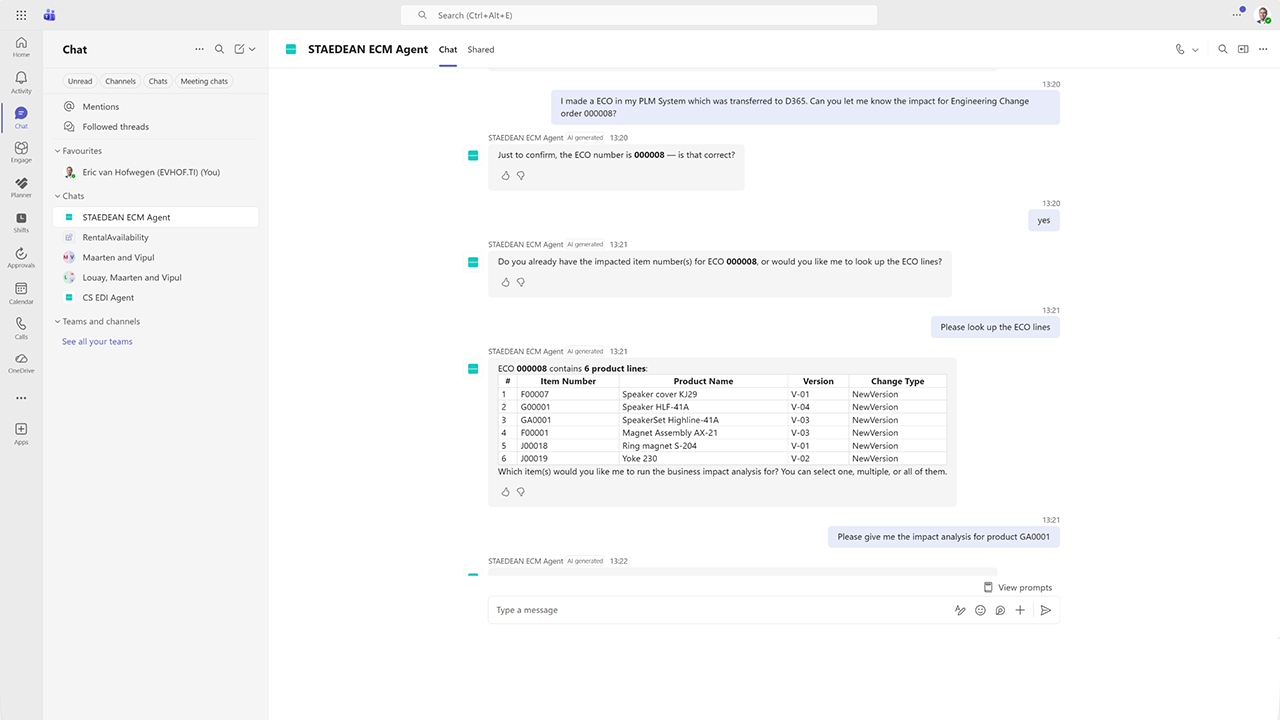1280x720 pixels.
Task: Start a new chat compose icon
Action: pyautogui.click(x=239, y=49)
